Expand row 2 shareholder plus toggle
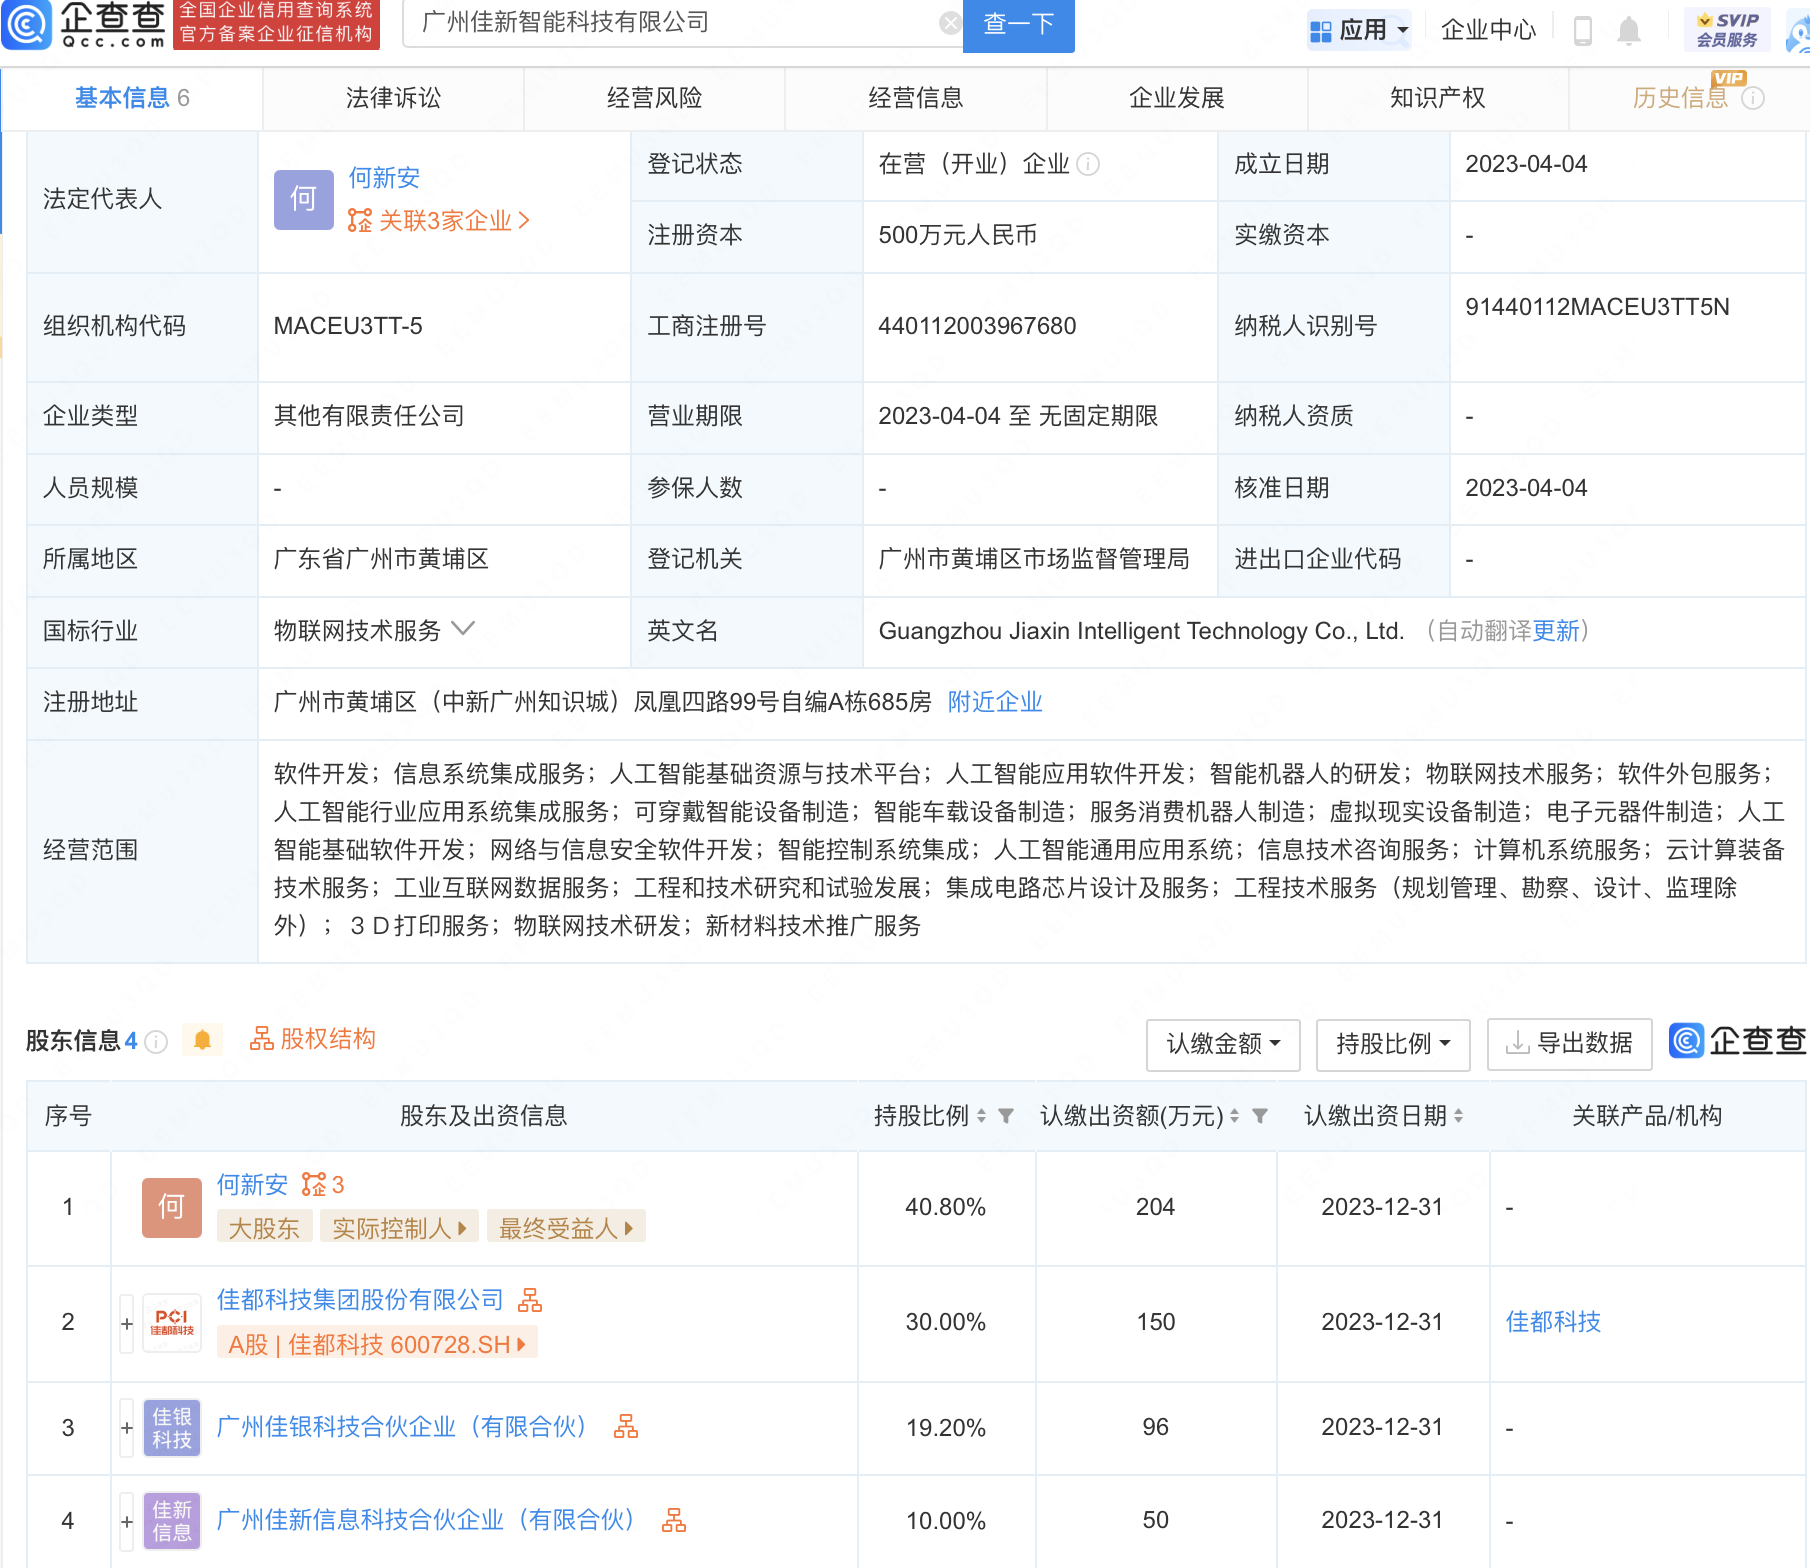Screen dimensions: 1810x1568 point(127,1324)
